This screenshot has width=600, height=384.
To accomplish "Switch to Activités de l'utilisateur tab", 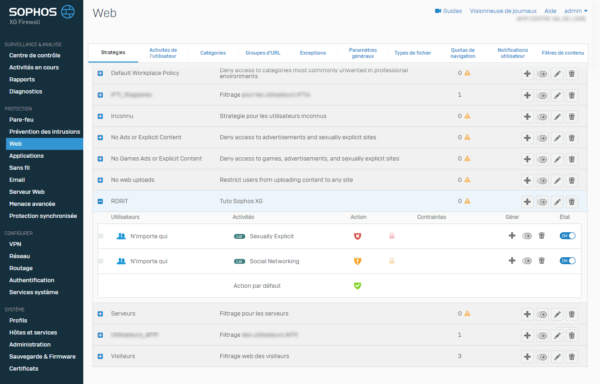I will [x=163, y=53].
